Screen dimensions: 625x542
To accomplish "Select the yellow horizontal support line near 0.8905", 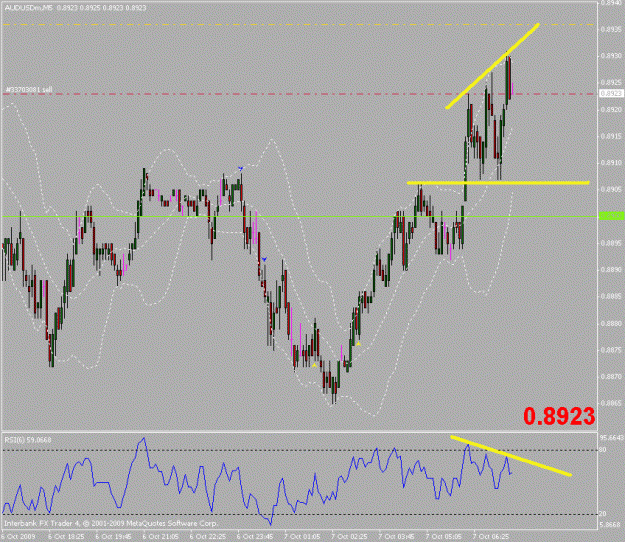I will point(498,183).
